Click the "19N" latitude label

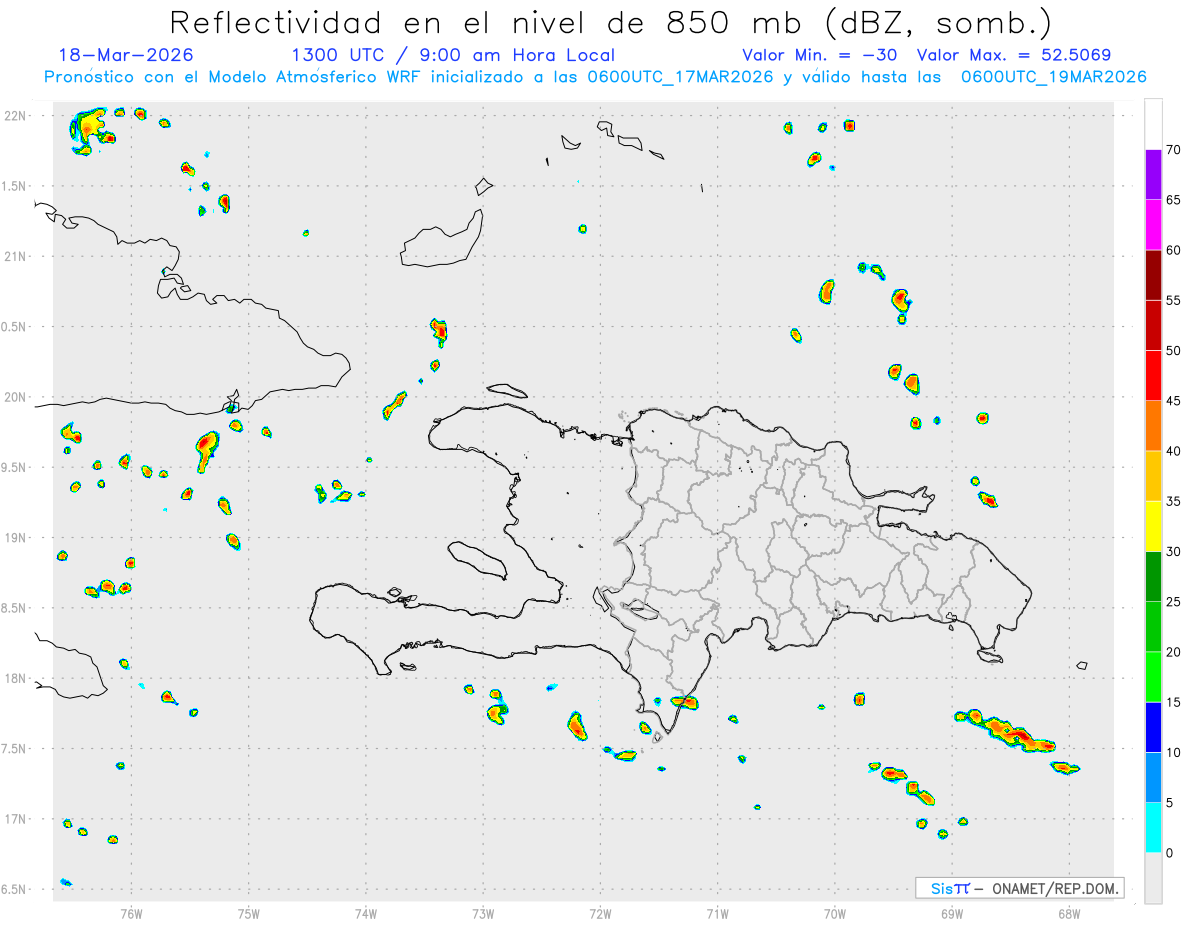[x=17, y=538]
